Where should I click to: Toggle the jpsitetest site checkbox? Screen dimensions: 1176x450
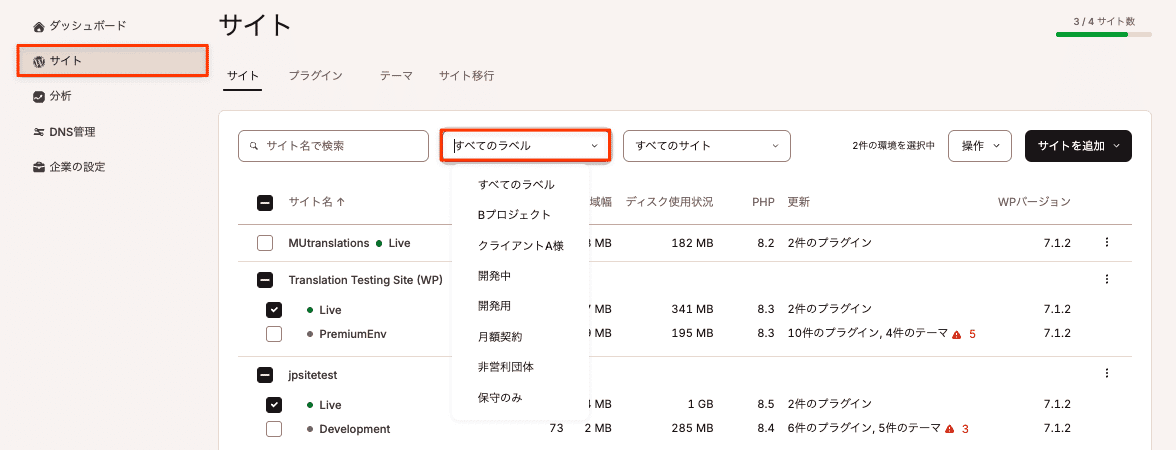(x=265, y=374)
